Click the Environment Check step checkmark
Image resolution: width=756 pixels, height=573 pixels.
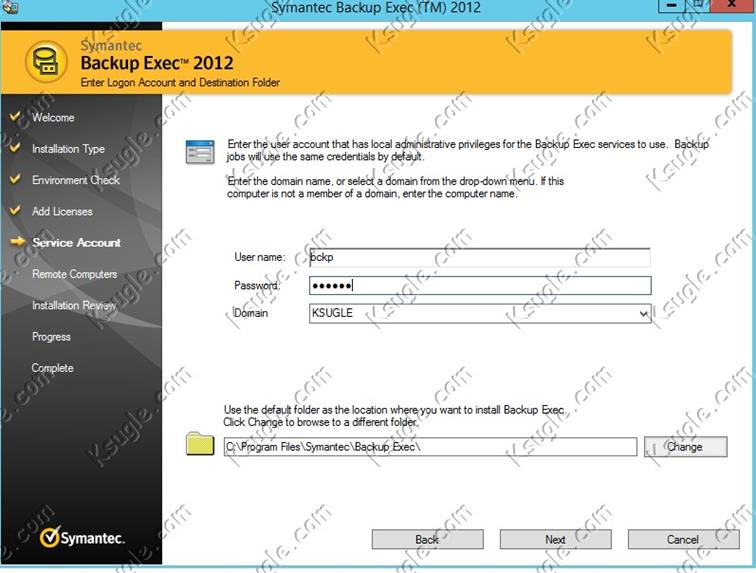click(15, 179)
